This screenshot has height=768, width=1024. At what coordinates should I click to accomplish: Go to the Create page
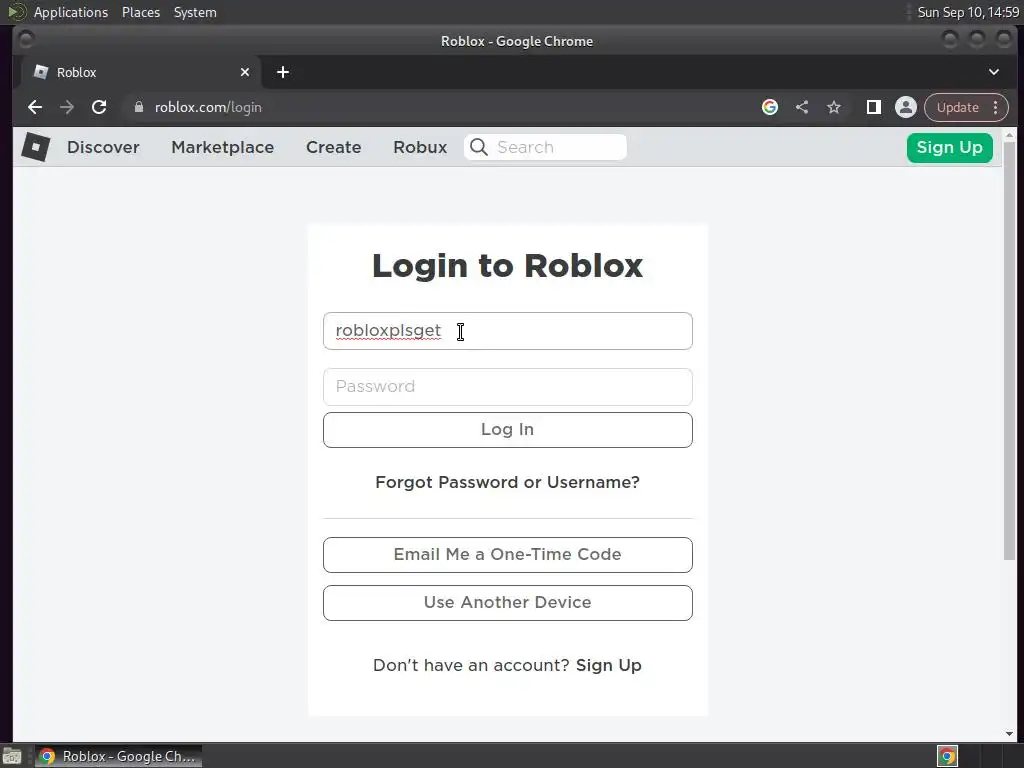point(334,147)
